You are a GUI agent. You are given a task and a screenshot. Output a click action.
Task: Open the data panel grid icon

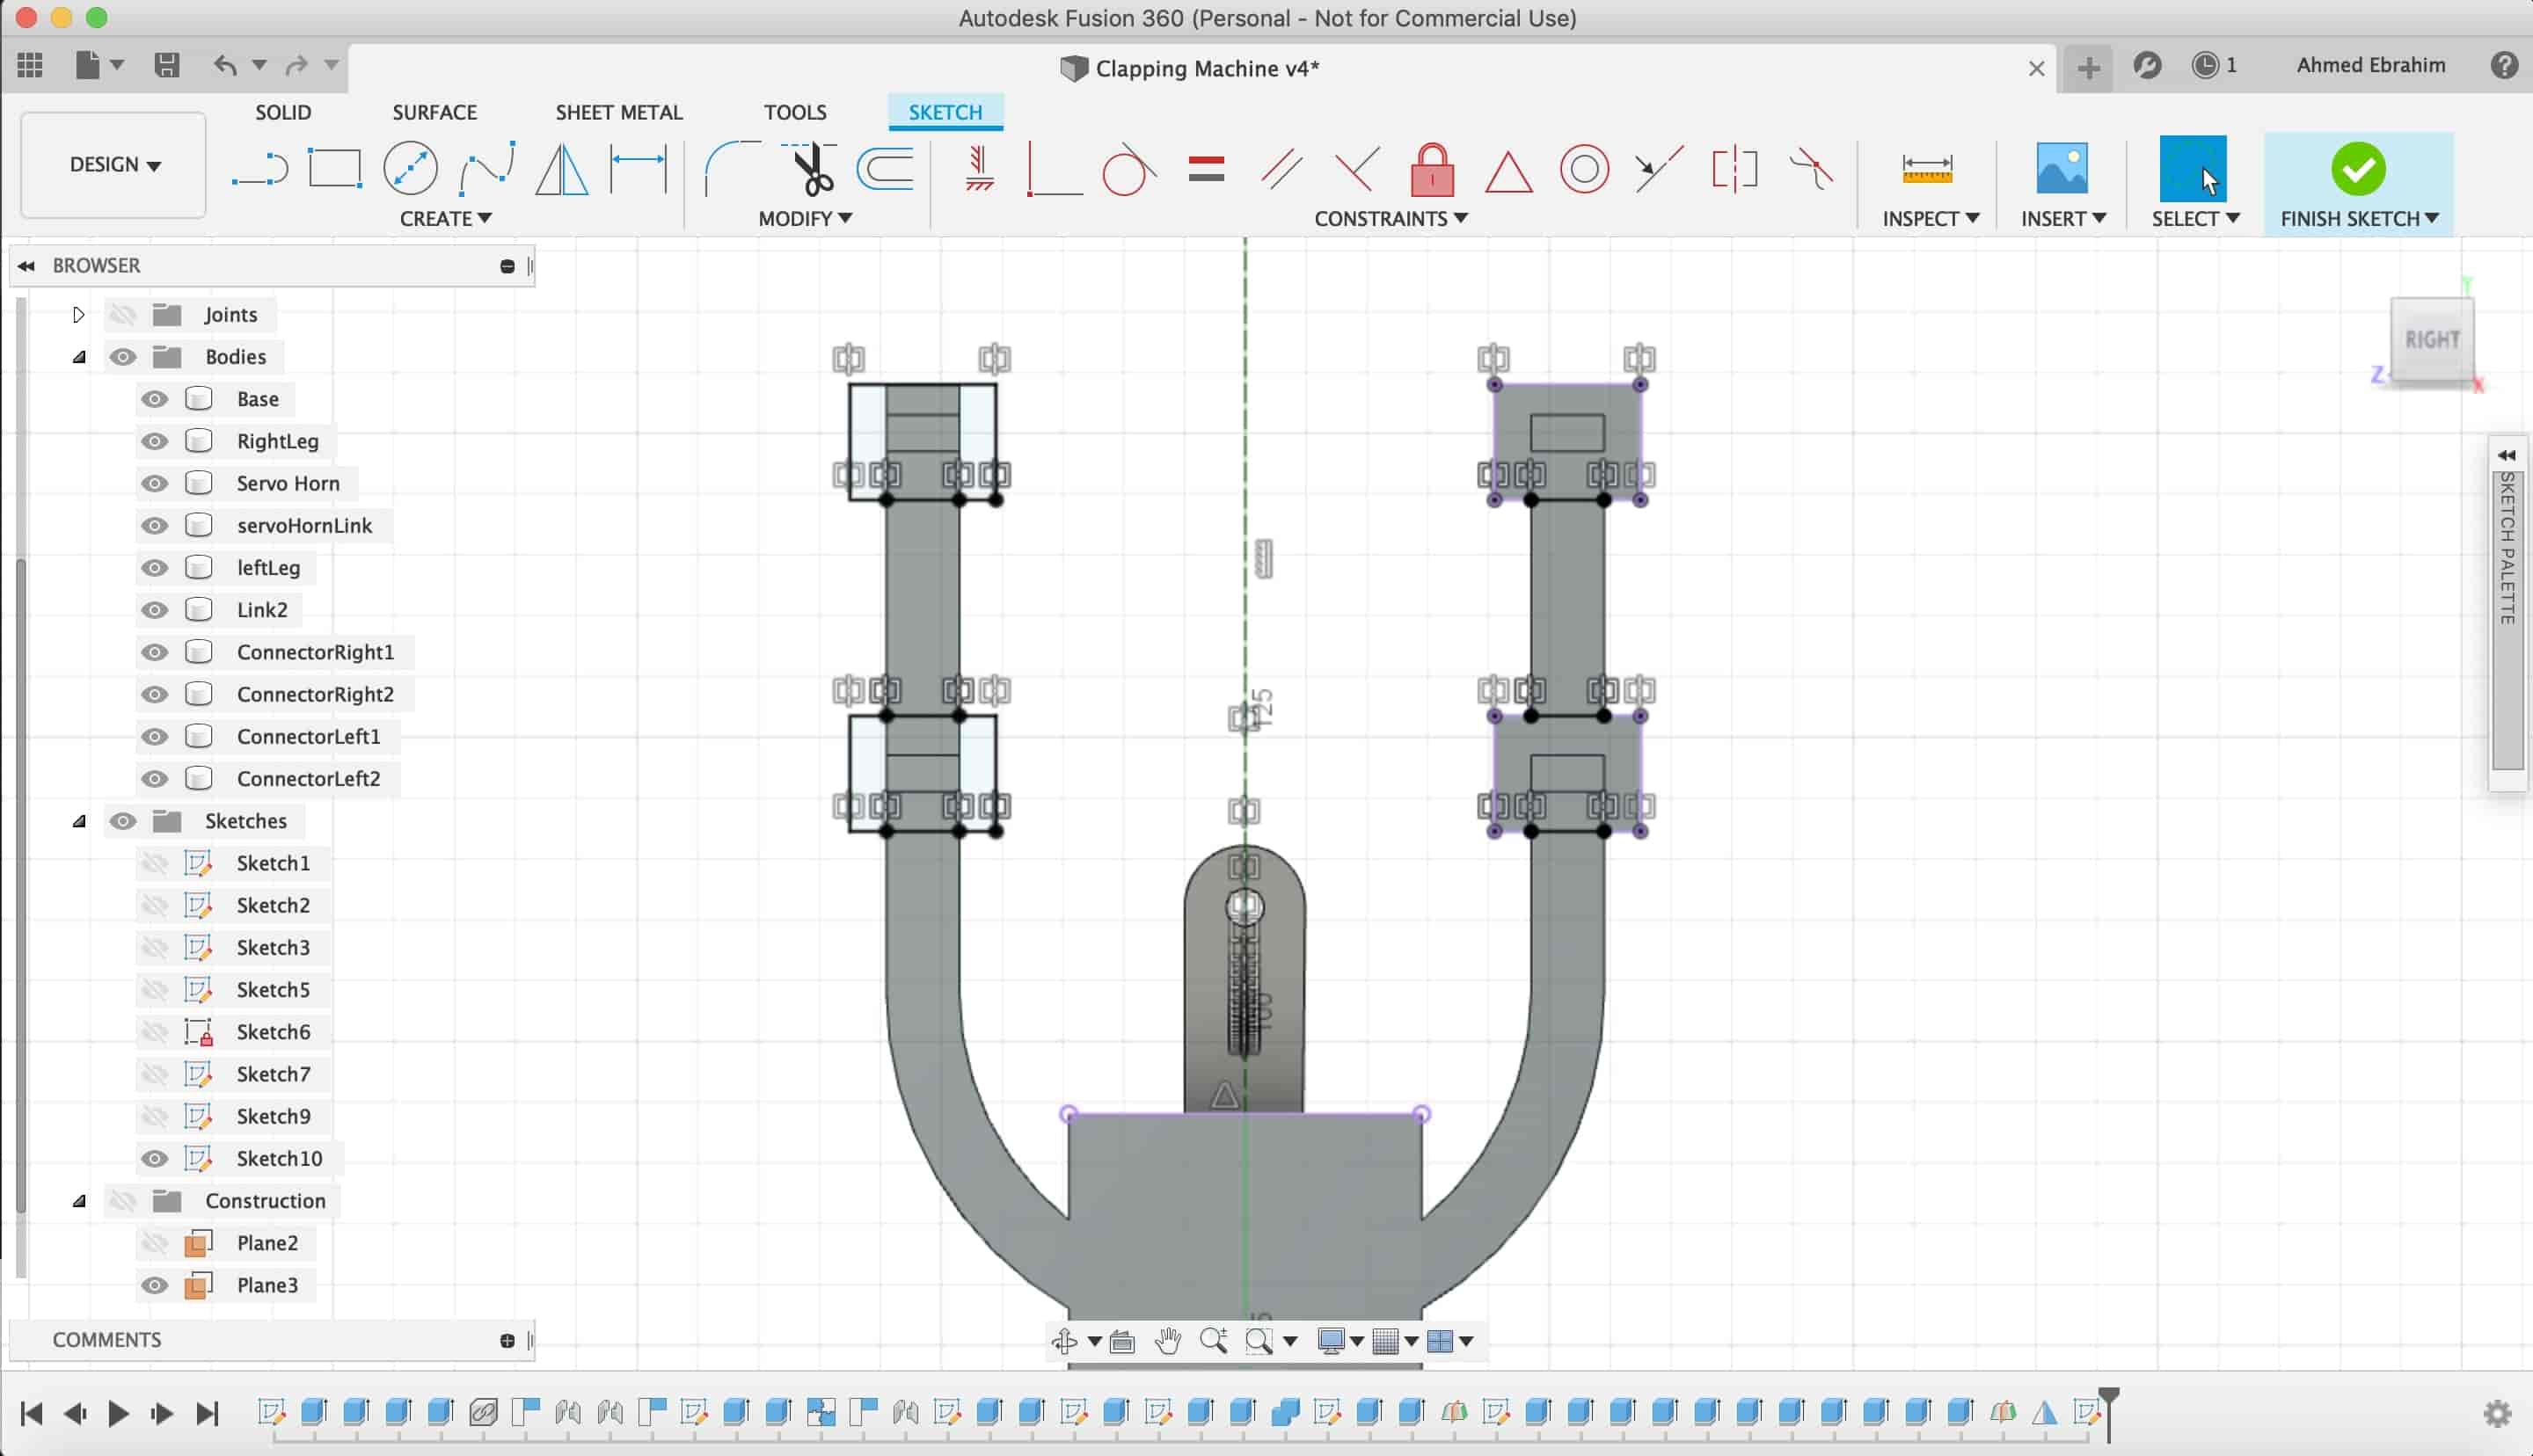[x=30, y=66]
